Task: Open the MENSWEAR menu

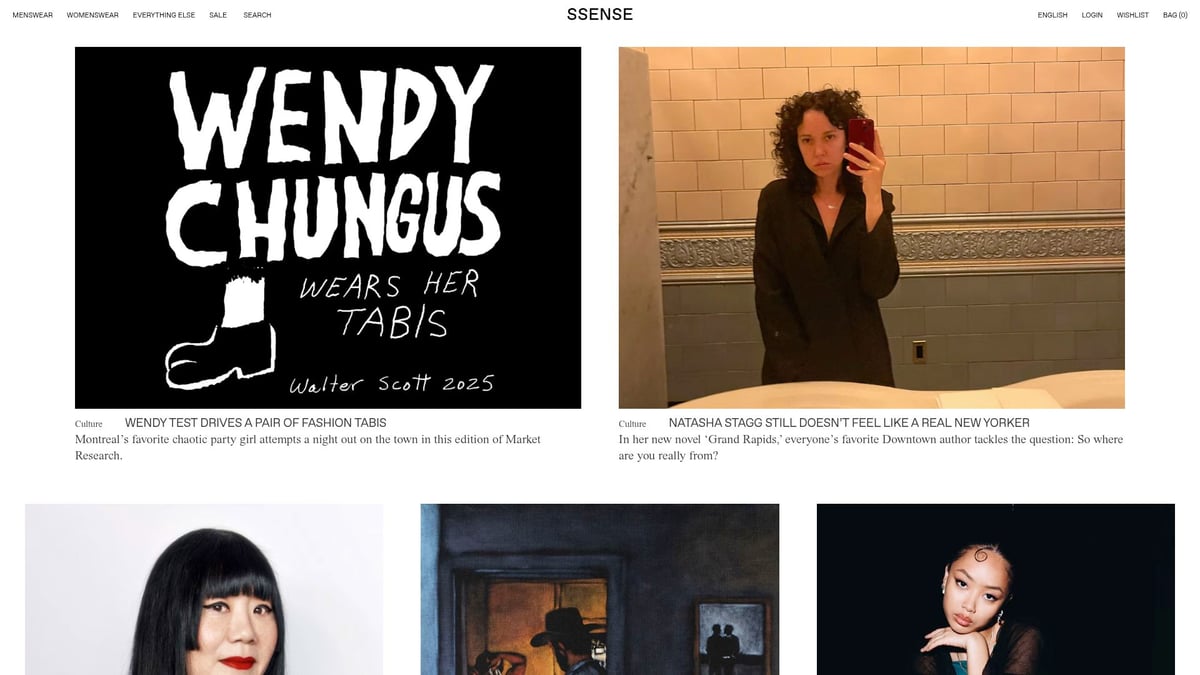Action: (32, 15)
